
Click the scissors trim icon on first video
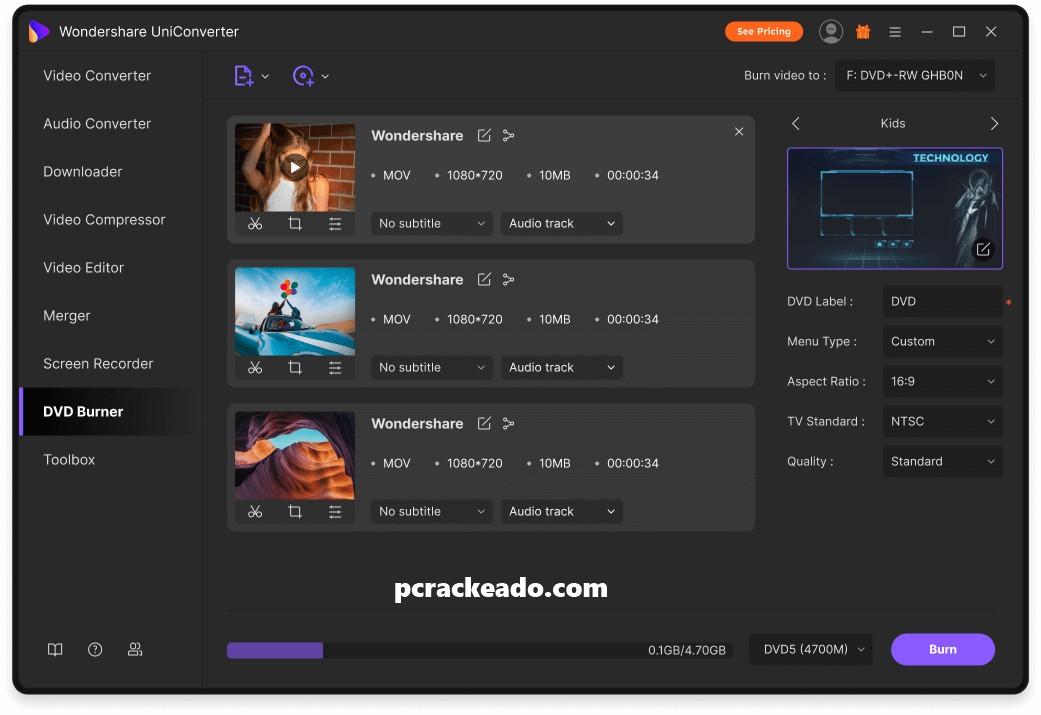255,224
